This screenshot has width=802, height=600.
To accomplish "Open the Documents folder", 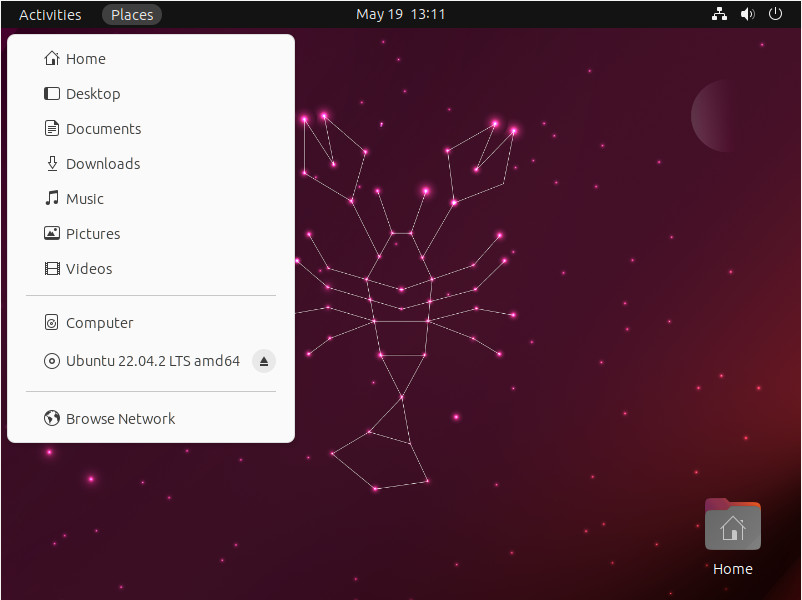I will (102, 128).
